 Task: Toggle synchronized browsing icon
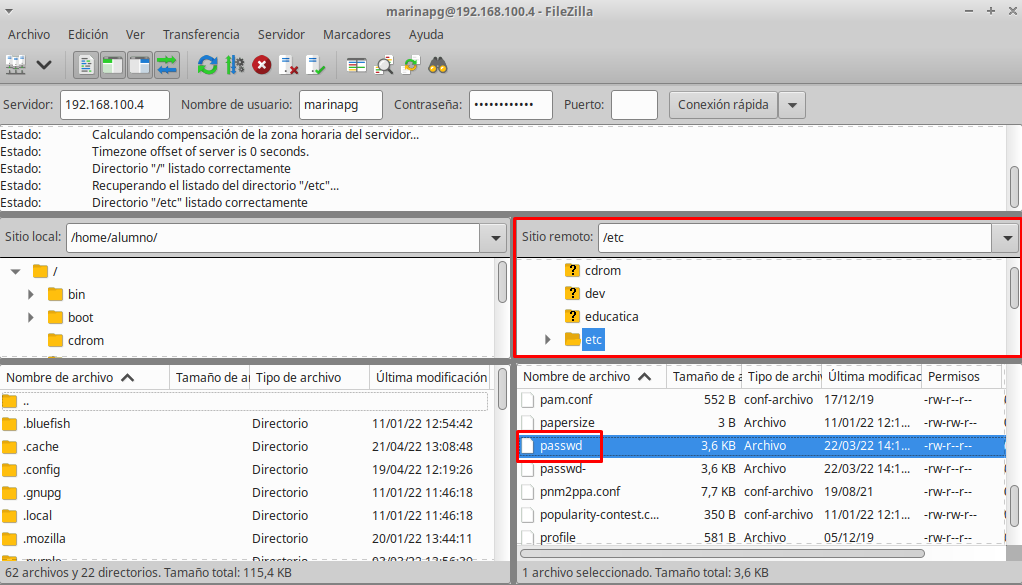(411, 65)
